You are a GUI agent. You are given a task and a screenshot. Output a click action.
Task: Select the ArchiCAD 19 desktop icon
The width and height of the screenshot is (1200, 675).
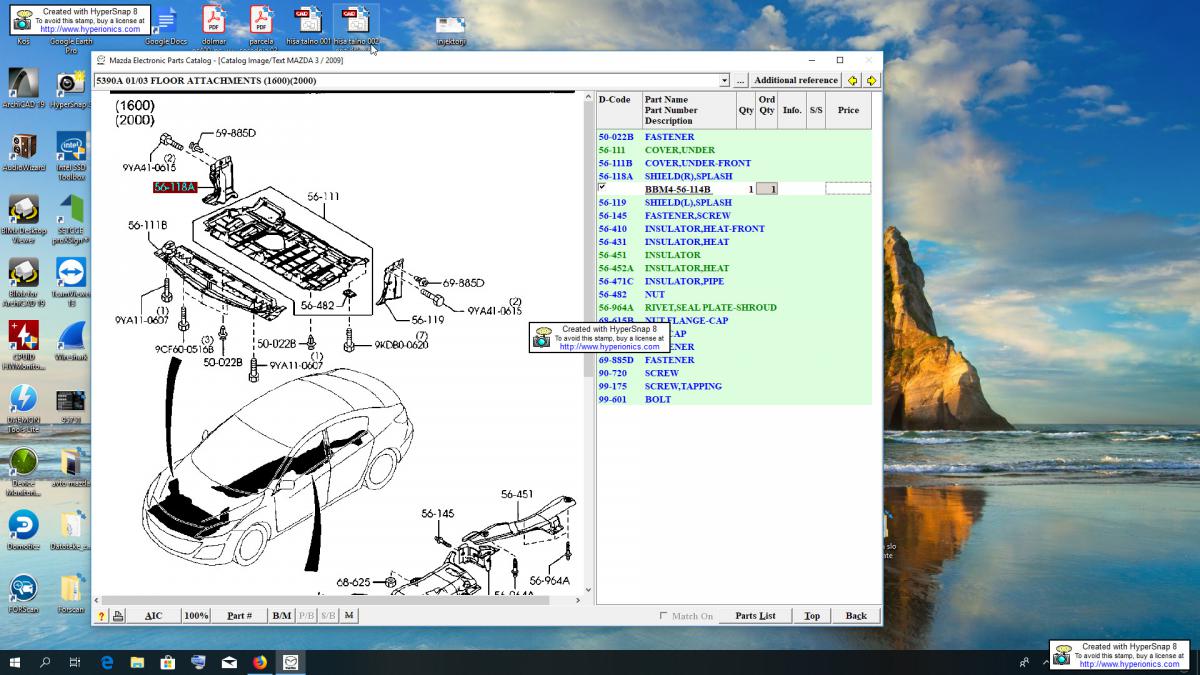(24, 88)
